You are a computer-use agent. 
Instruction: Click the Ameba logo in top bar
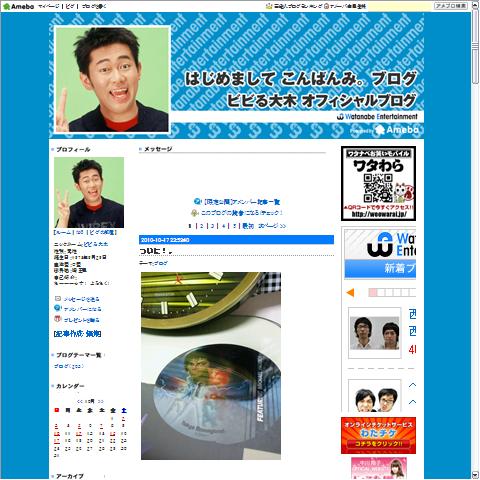[18, 6]
